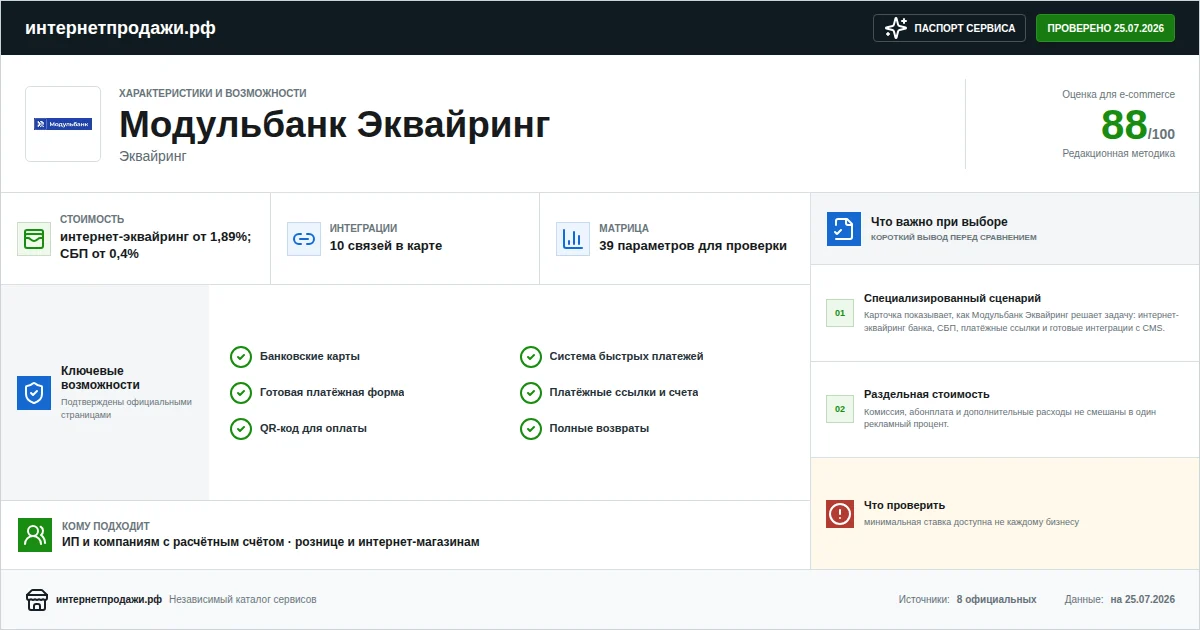Viewport: 1200px width, 630px height.
Task: Click the Раздельная стоимость heading
Action: [x=927, y=394]
